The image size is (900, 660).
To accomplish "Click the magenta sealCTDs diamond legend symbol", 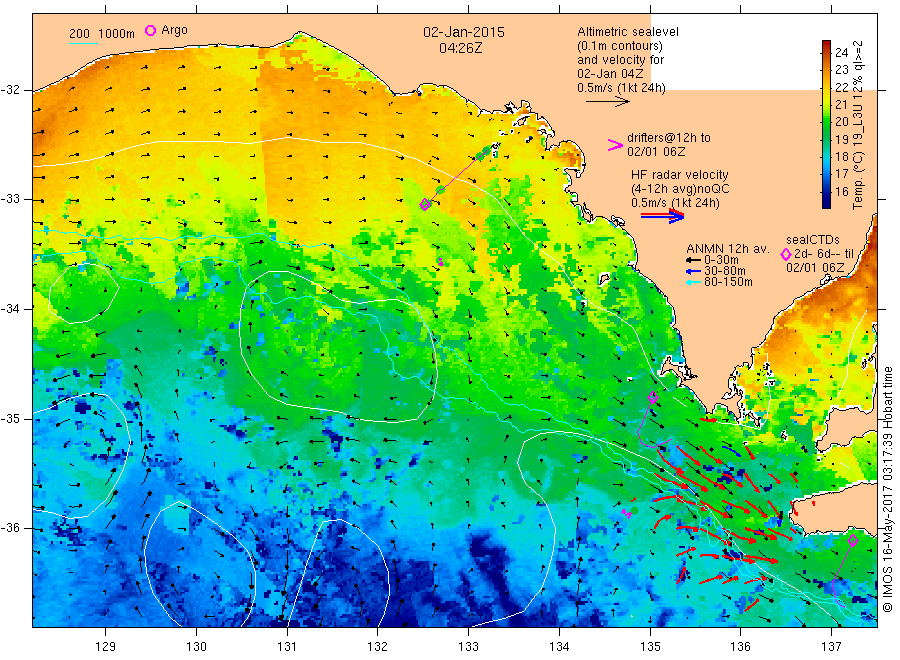I will 786,254.
